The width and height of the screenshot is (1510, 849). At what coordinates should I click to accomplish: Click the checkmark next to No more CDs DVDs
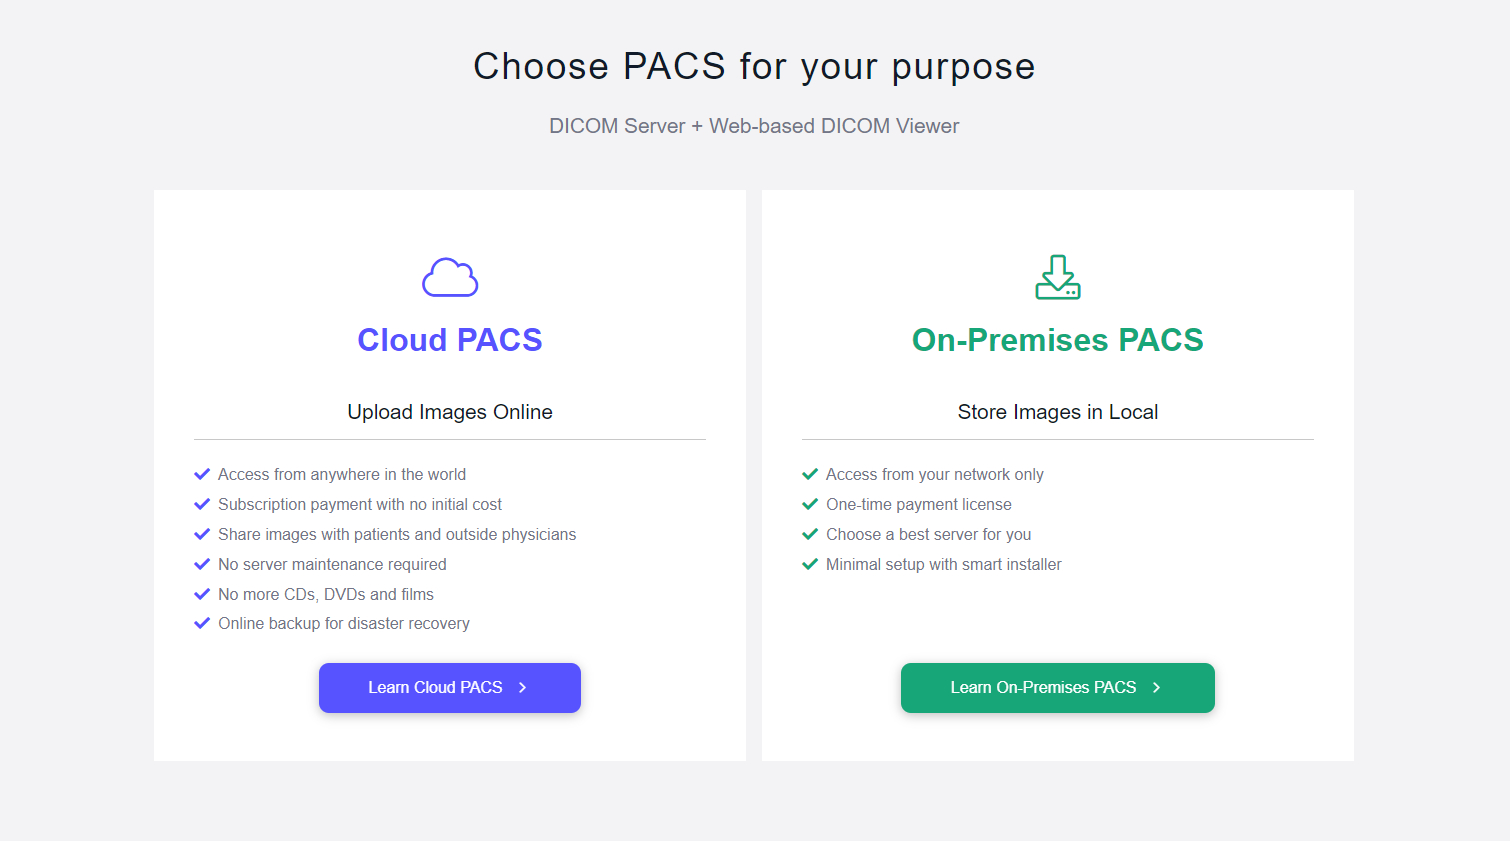pos(202,593)
